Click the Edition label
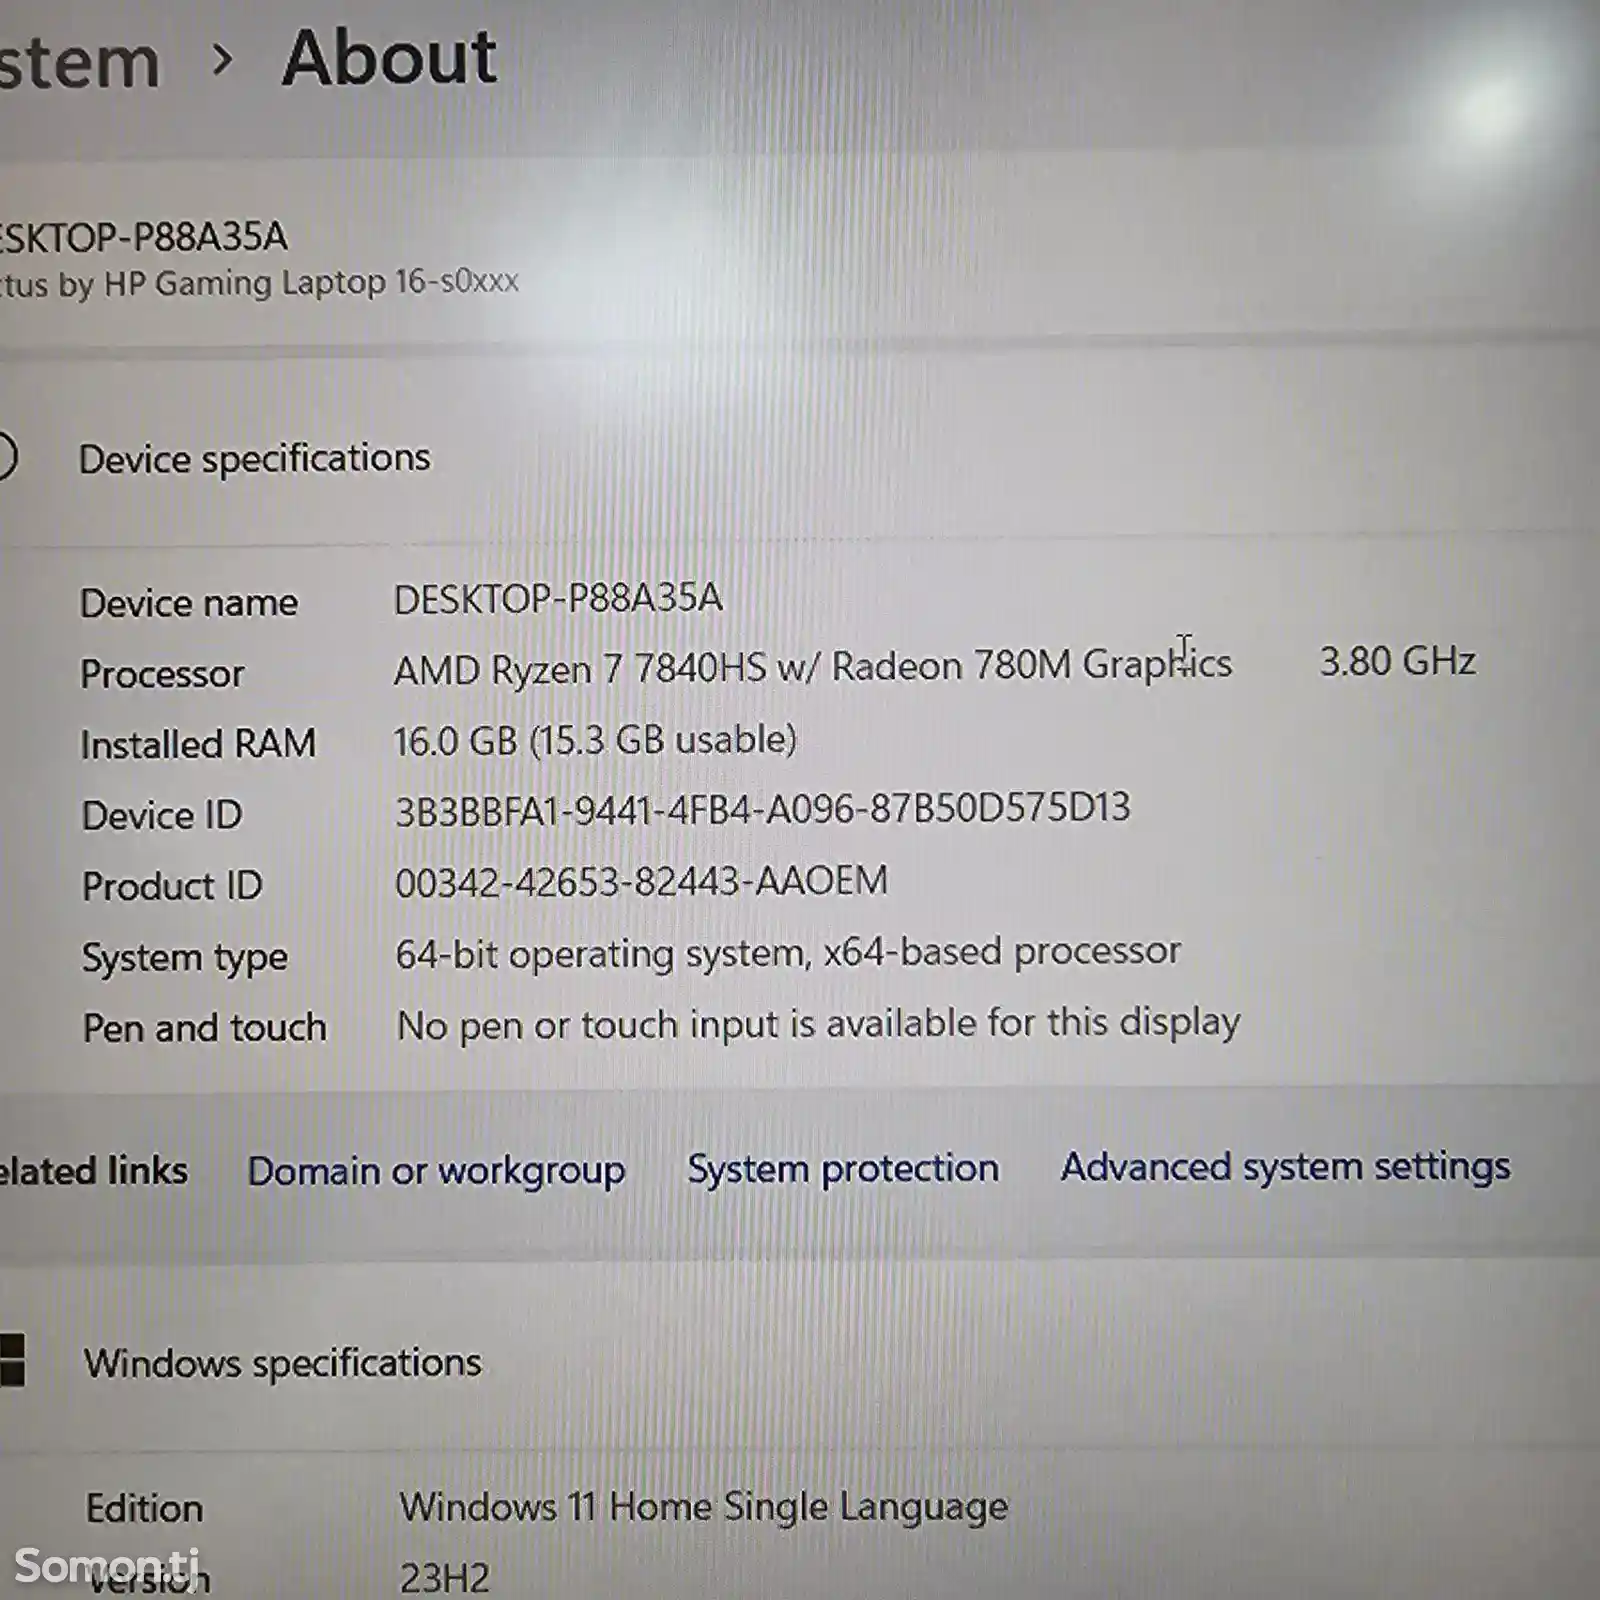Image resolution: width=1600 pixels, height=1600 pixels. 145,1508
